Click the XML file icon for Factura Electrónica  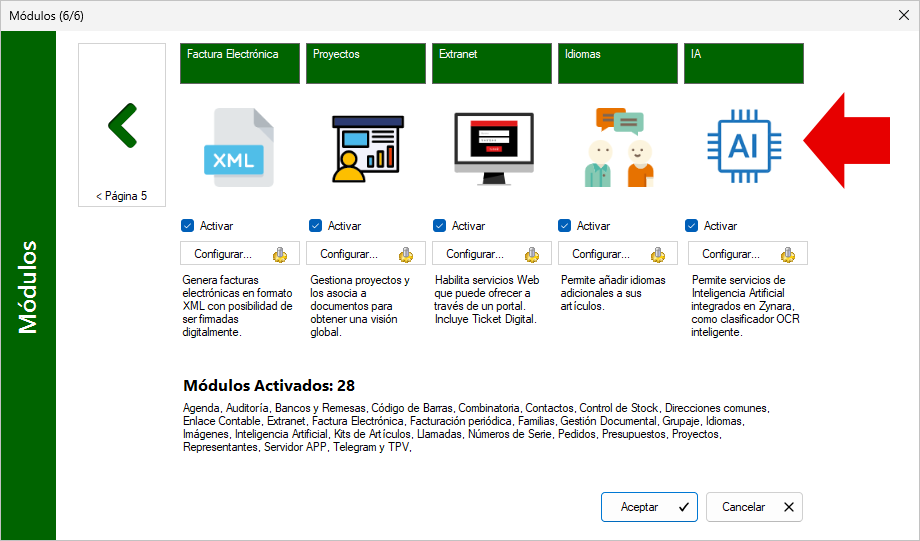pos(239,147)
